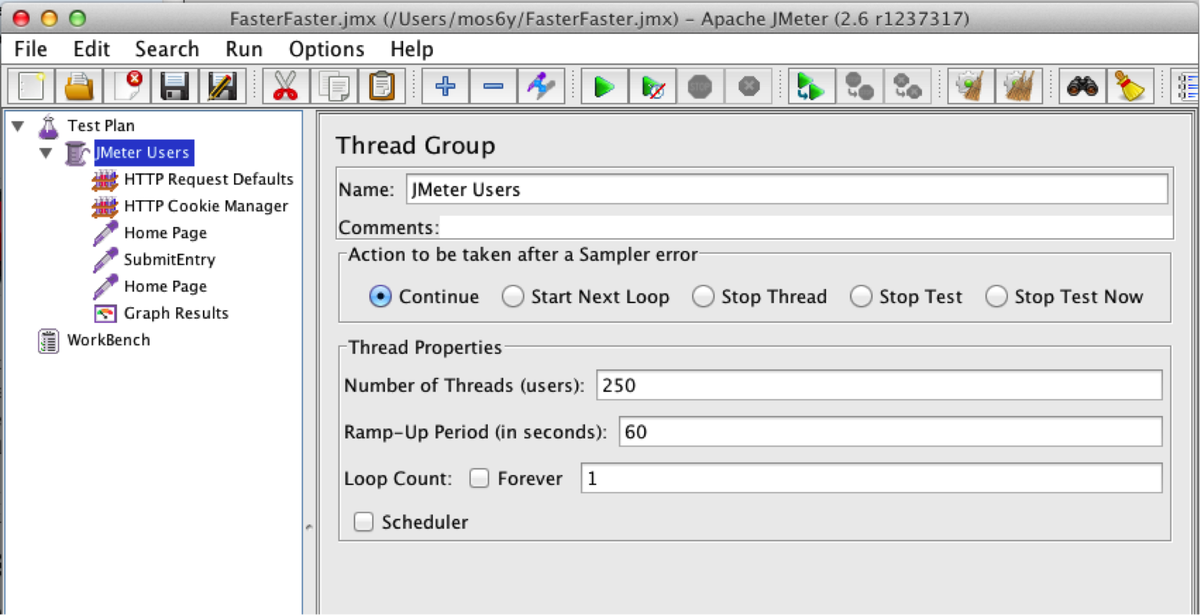
Task: Click the split pane collapse arrow
Action: coord(309,526)
